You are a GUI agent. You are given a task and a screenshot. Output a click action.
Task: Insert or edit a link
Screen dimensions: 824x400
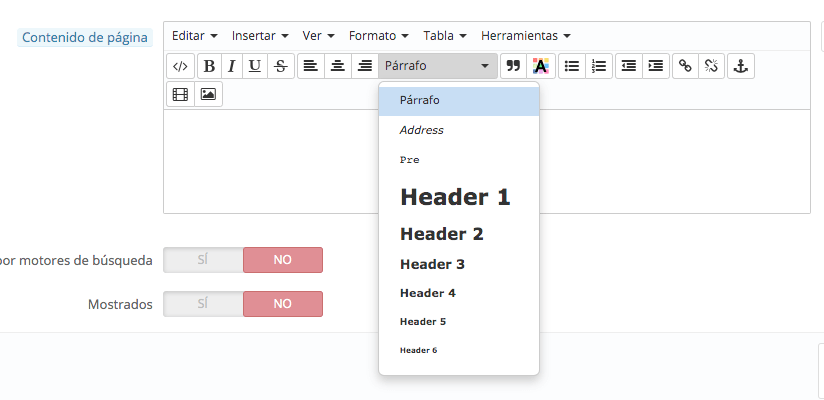click(x=685, y=66)
